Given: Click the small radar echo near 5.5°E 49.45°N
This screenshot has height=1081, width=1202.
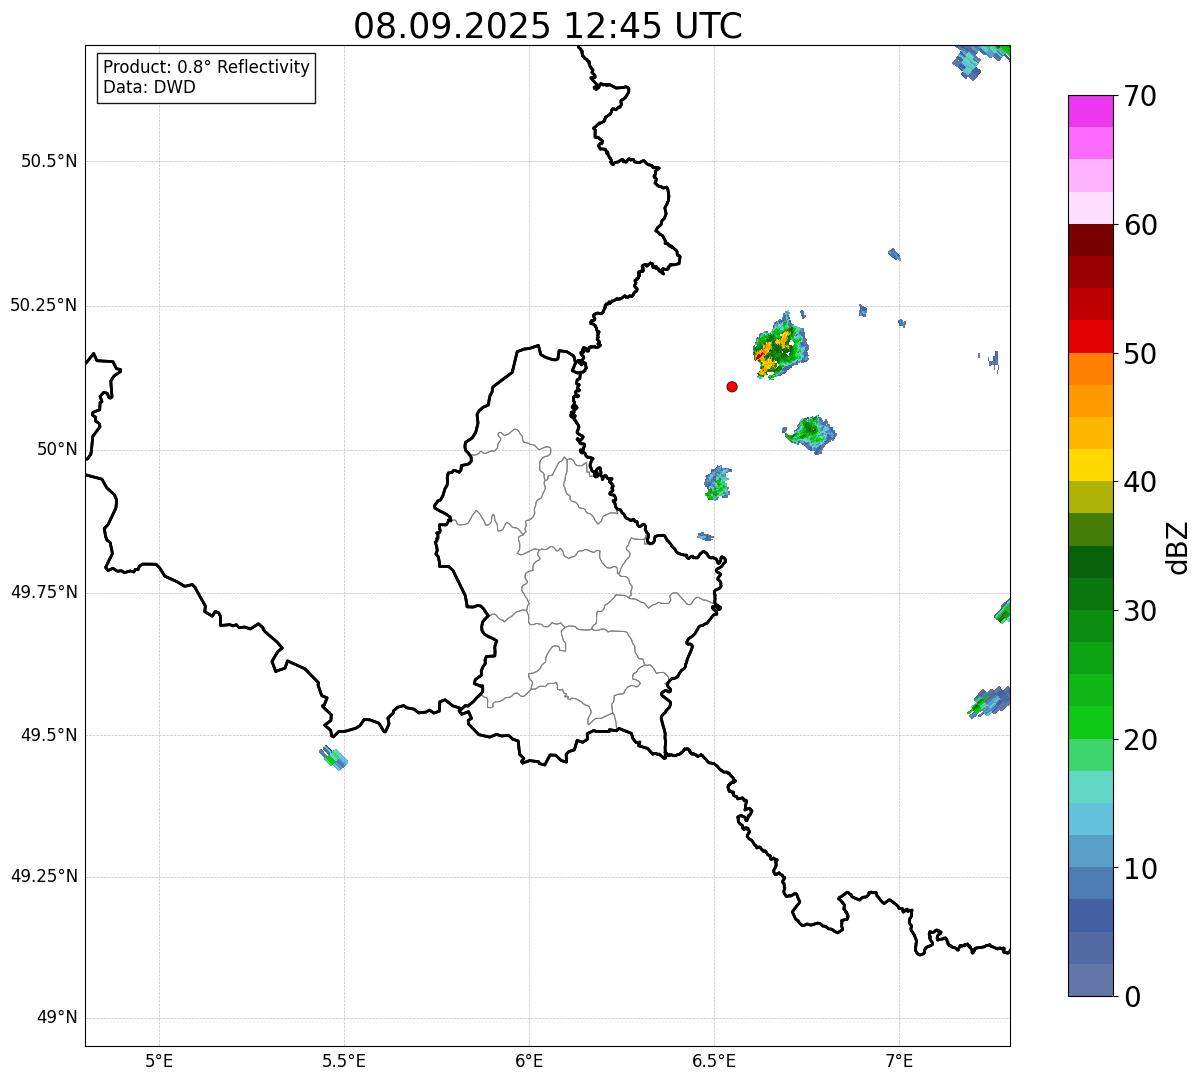Looking at the screenshot, I should coord(335,758).
